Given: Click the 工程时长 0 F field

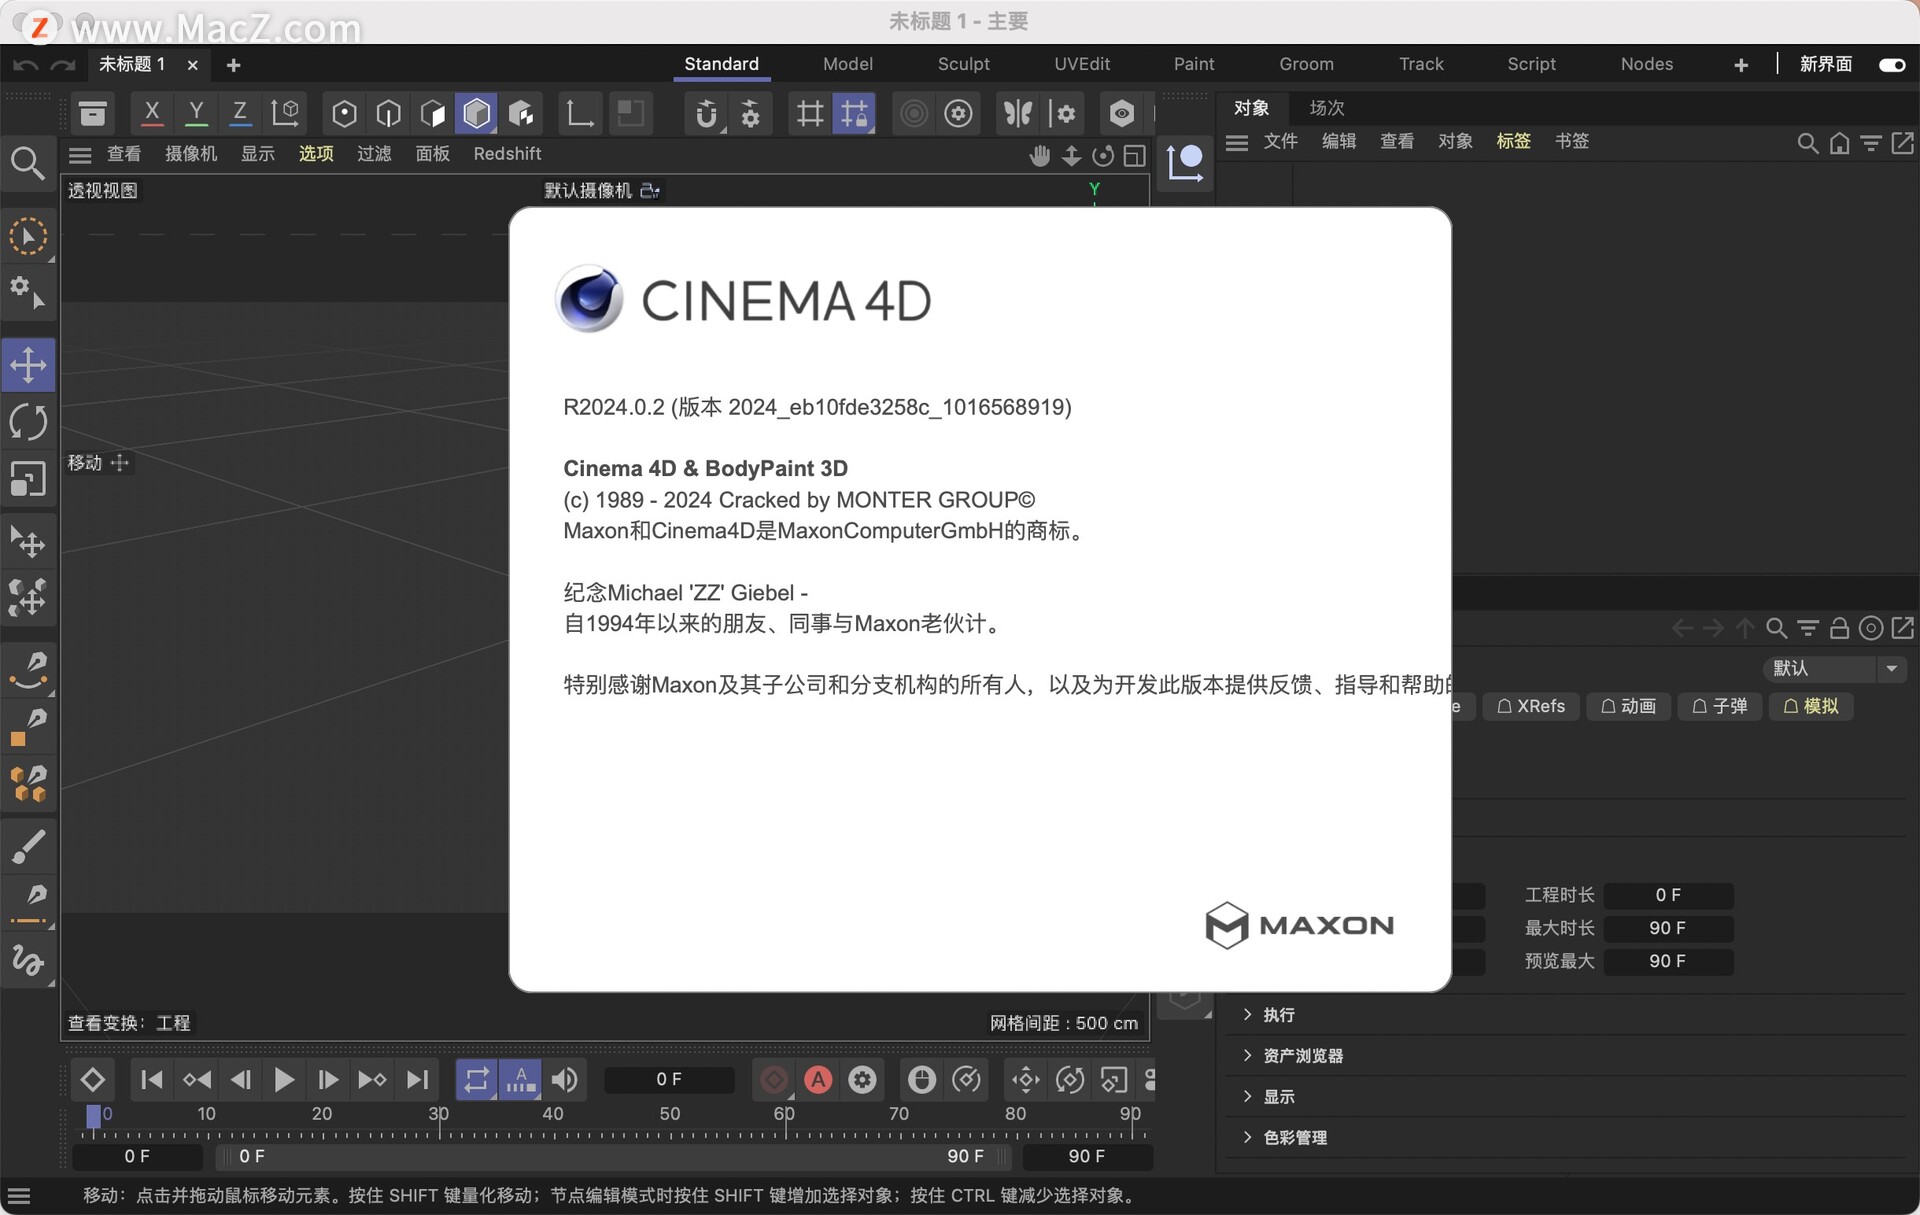Looking at the screenshot, I should tap(1668, 895).
